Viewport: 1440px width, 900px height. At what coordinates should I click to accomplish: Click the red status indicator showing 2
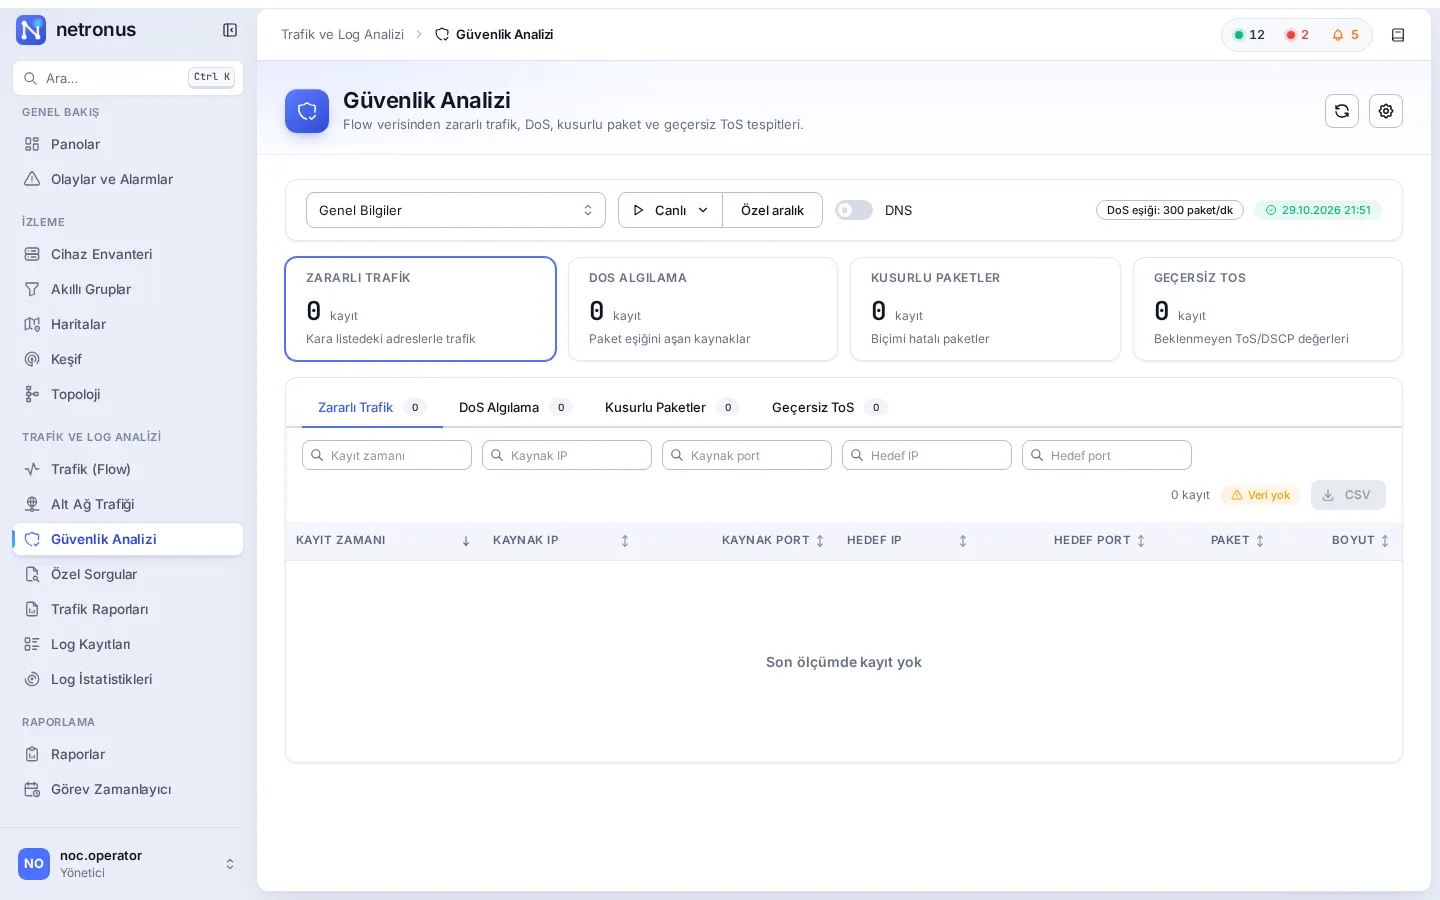click(1298, 35)
